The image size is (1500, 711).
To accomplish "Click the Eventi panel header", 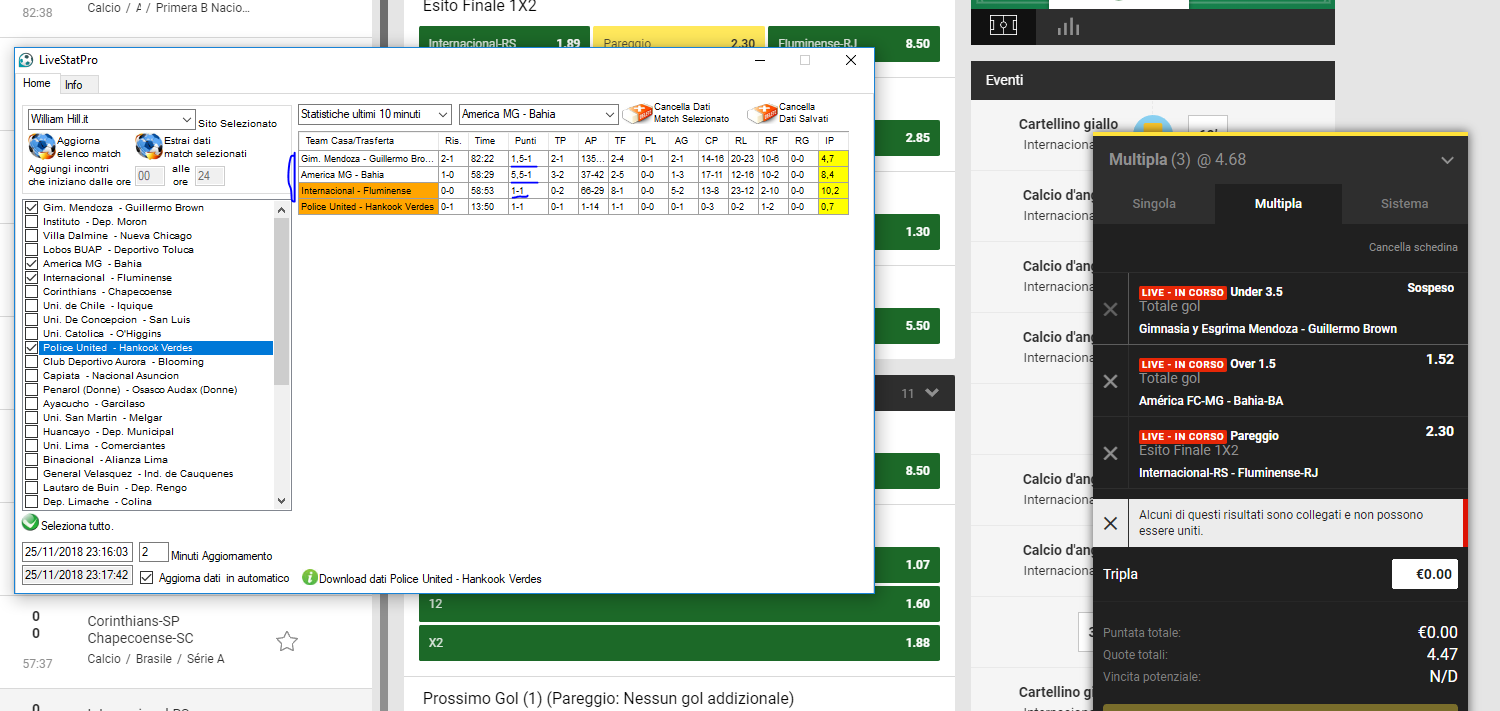I will (x=1152, y=80).
